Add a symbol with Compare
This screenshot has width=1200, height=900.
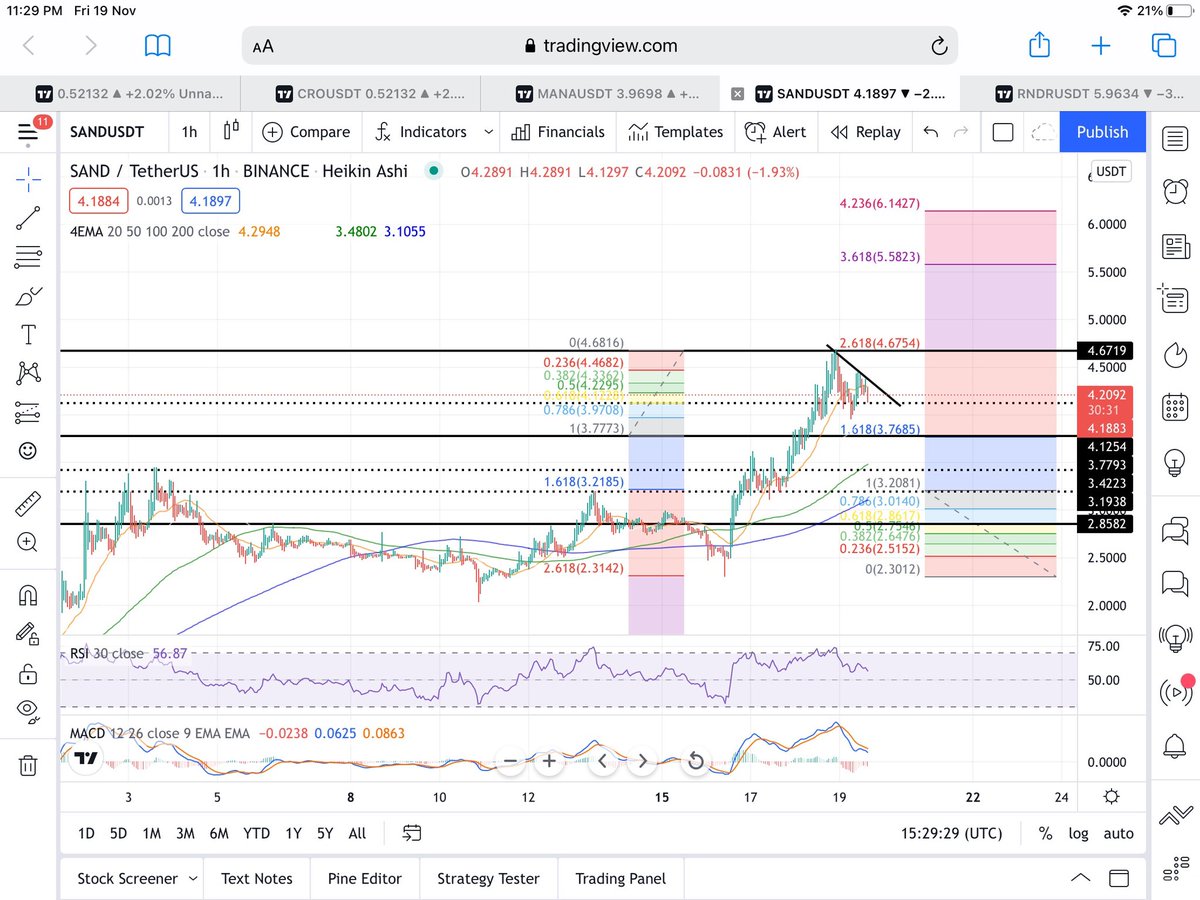click(x=306, y=132)
